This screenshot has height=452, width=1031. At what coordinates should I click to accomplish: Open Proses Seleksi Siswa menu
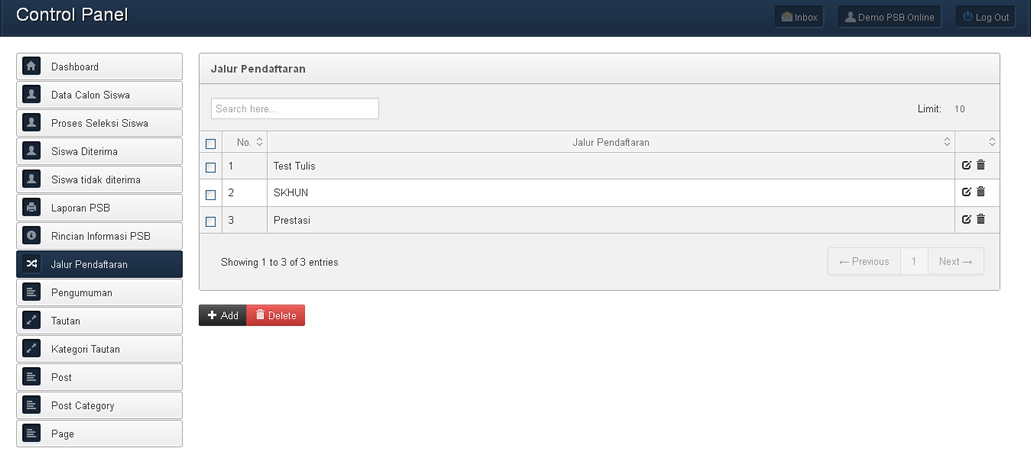click(x=99, y=123)
